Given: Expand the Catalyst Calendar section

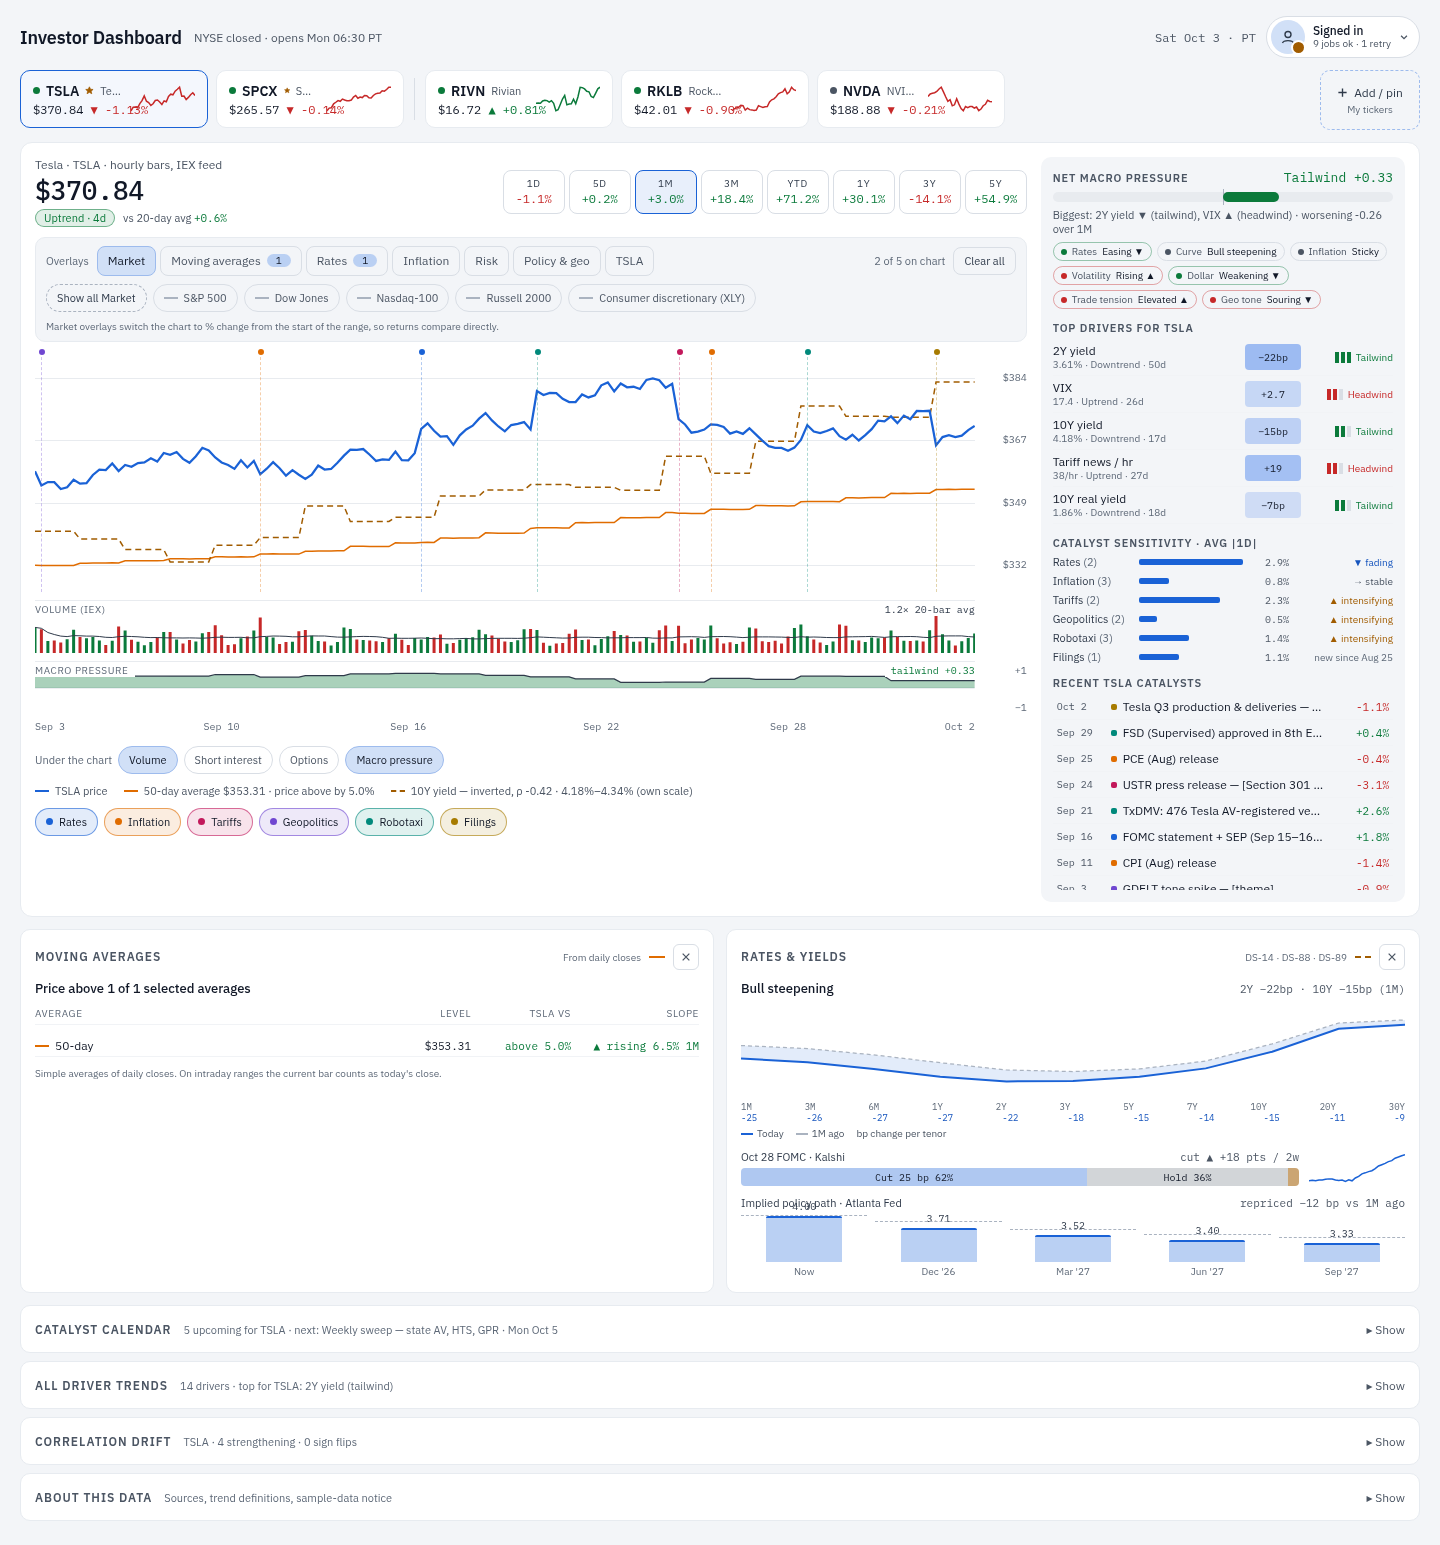Looking at the screenshot, I should click(1385, 1330).
